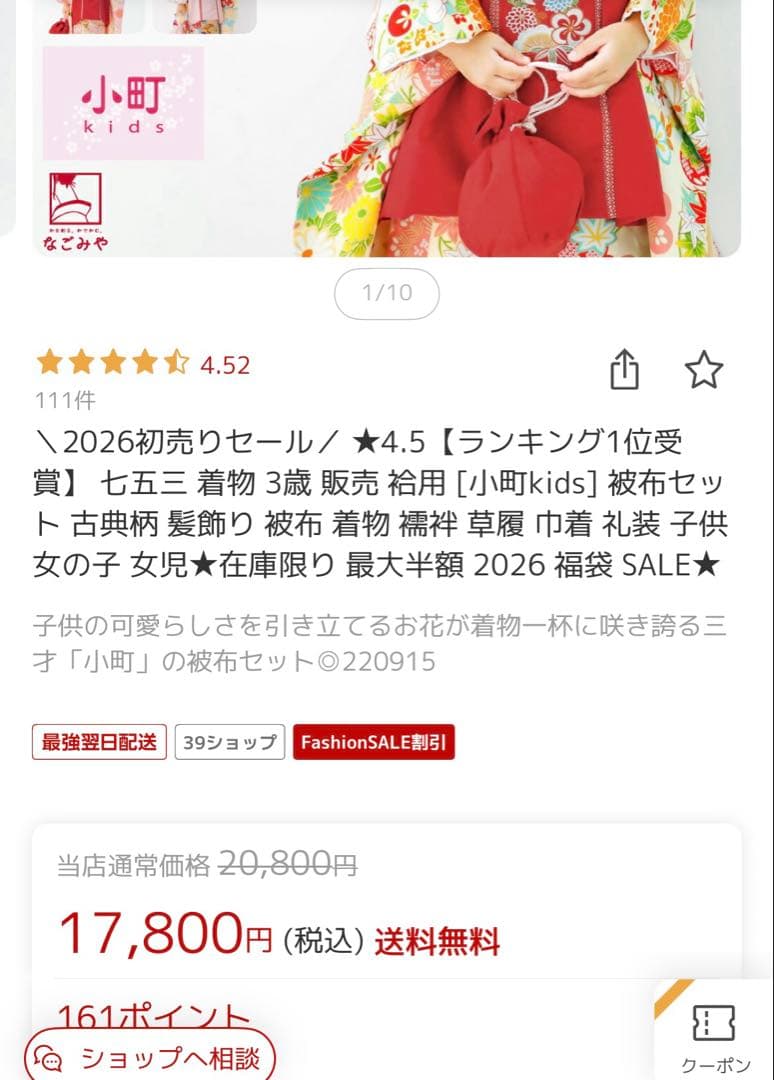Image resolution: width=774 pixels, height=1080 pixels.
Task: Select the 39ショップ badge
Action: pos(229,742)
